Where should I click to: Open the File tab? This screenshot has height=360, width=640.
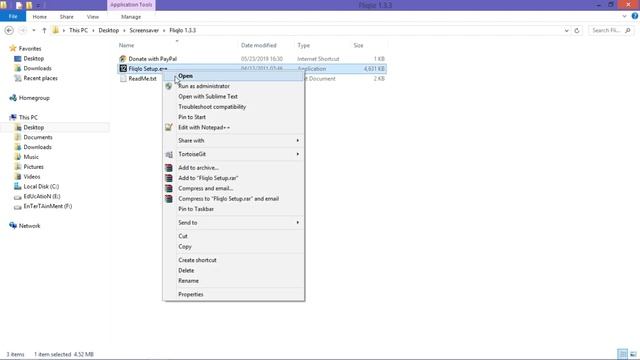click(x=13, y=17)
